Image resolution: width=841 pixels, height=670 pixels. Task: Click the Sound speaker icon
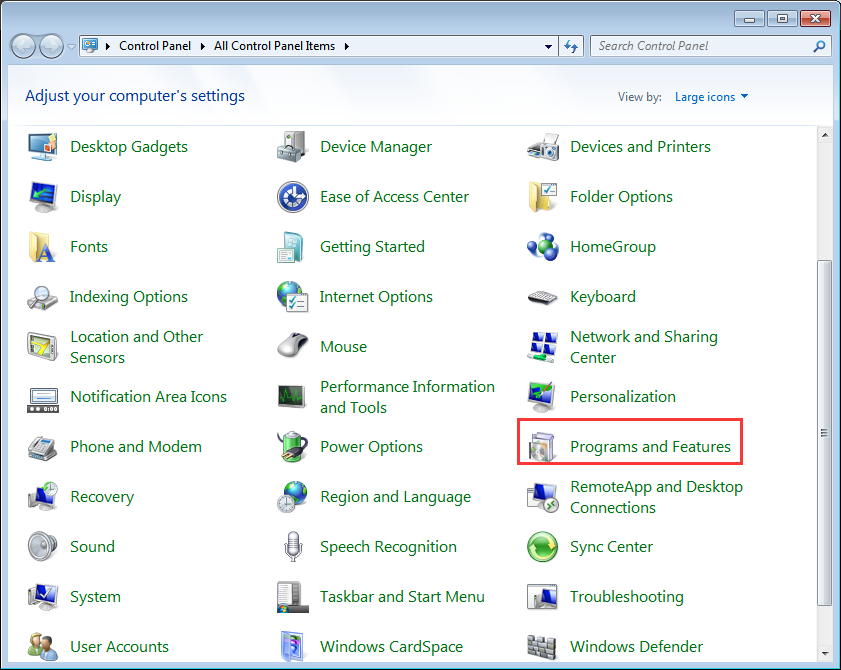(x=42, y=547)
